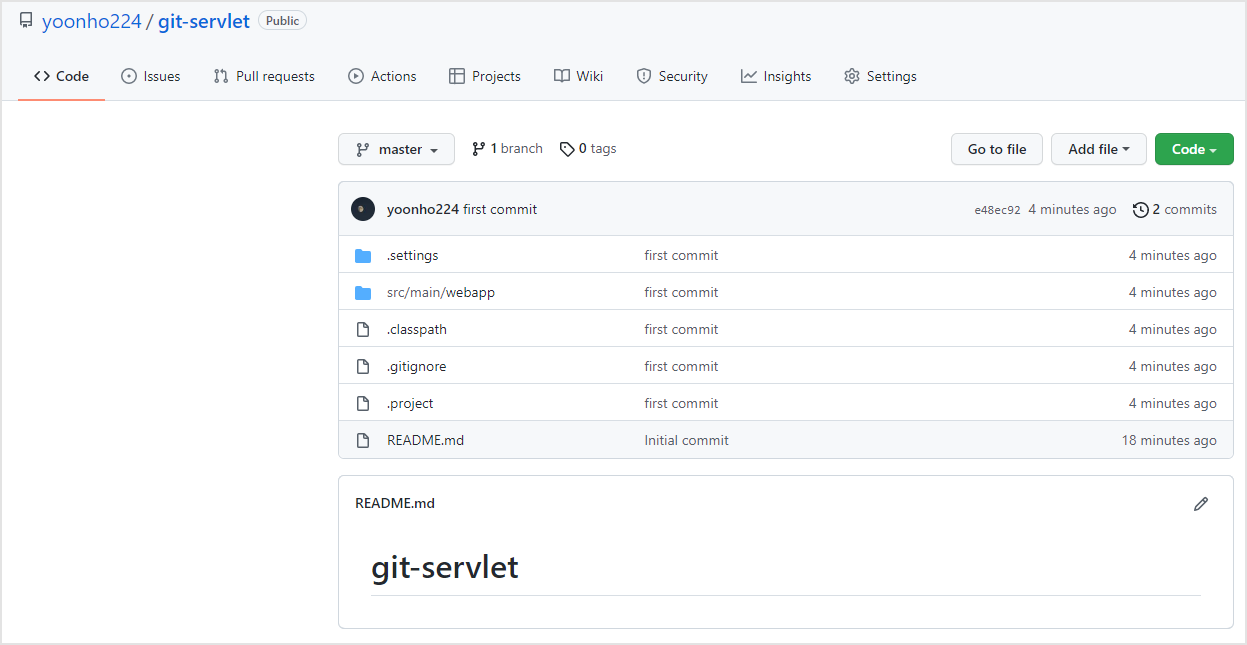Click the Insights graph icon
1247x645 pixels.
coord(749,76)
